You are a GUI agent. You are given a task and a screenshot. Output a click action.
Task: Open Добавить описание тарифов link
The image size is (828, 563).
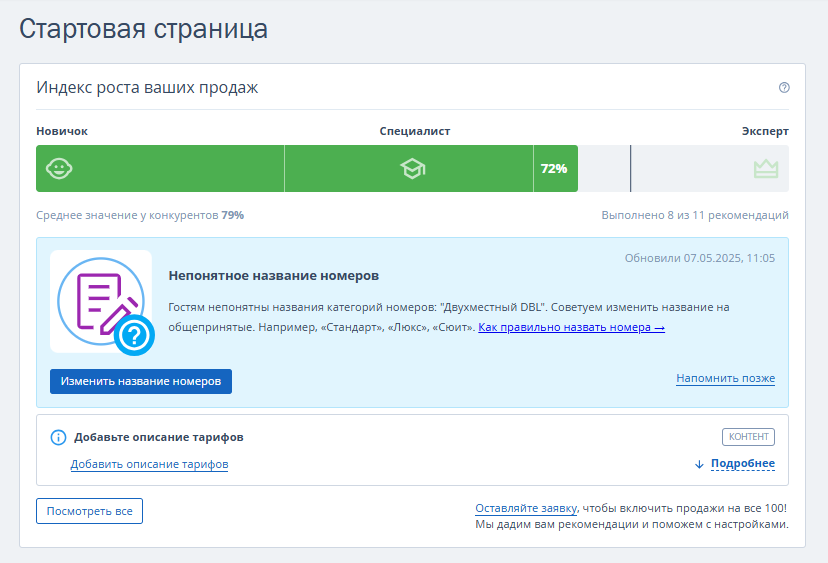point(149,464)
